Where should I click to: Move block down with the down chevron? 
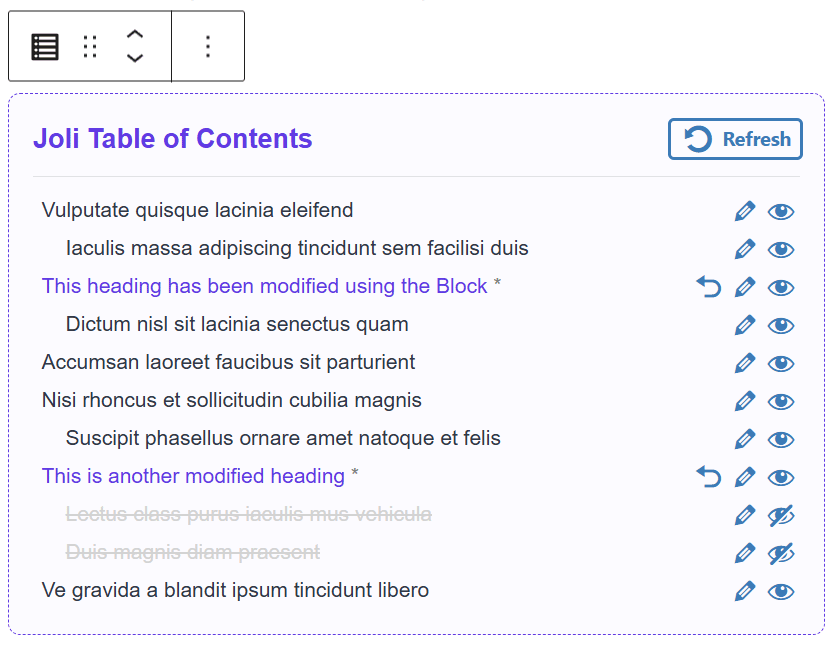pos(135,58)
